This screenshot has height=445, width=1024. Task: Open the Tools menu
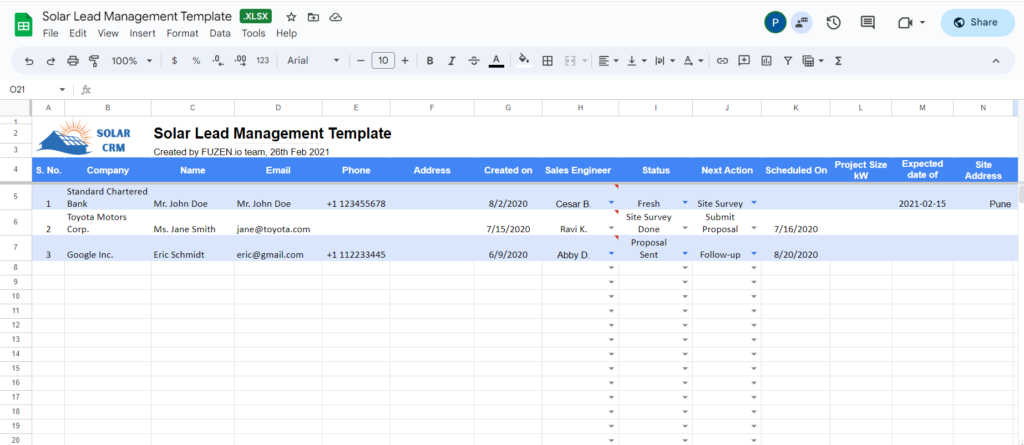tap(253, 33)
